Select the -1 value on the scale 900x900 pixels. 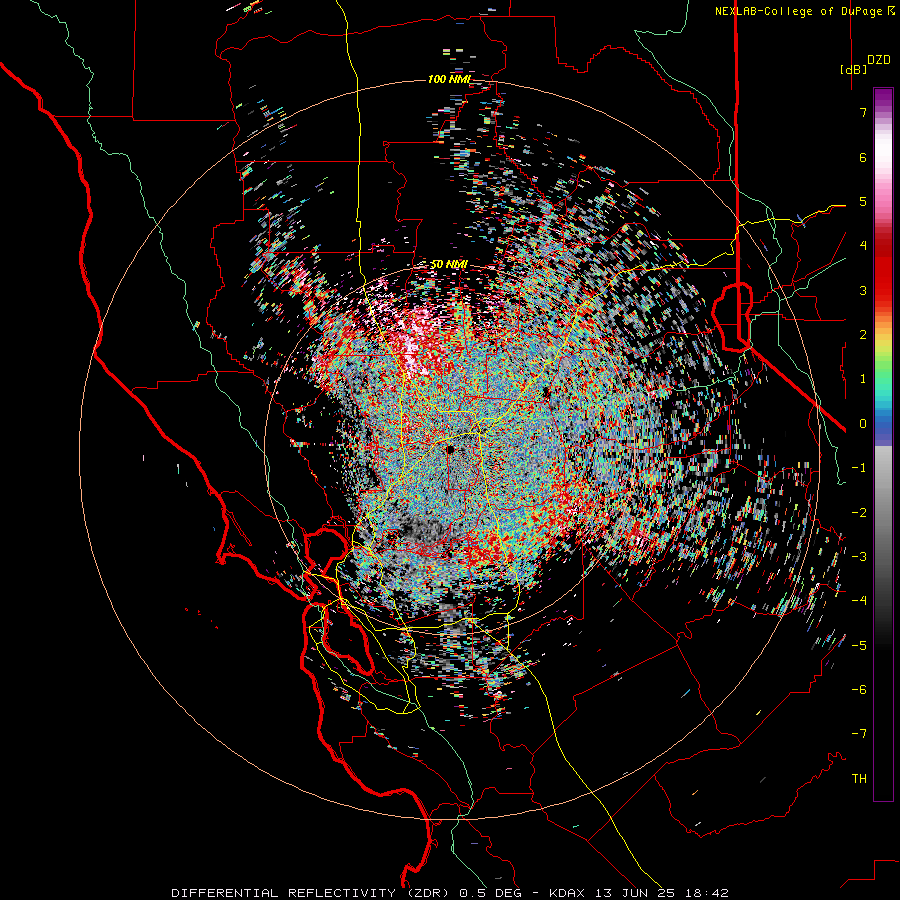click(x=859, y=468)
